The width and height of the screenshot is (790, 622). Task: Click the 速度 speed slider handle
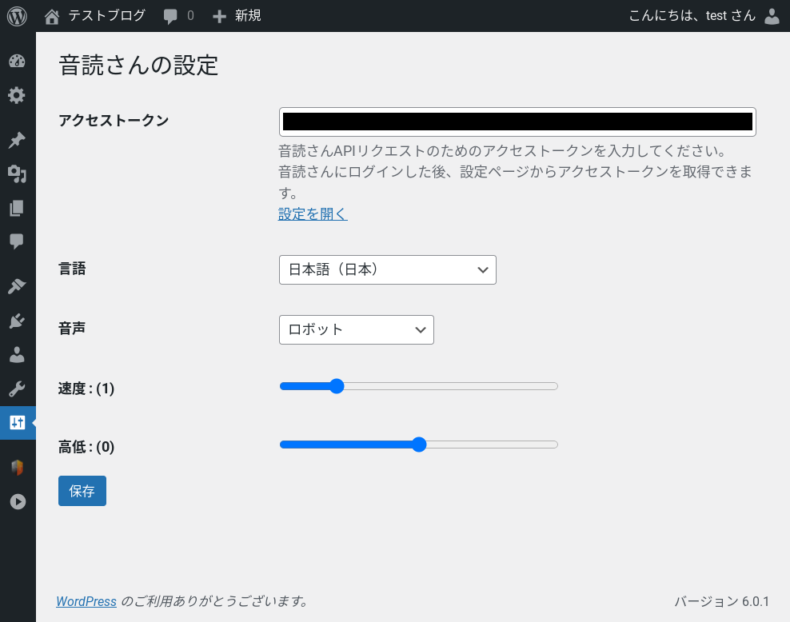click(x=336, y=386)
